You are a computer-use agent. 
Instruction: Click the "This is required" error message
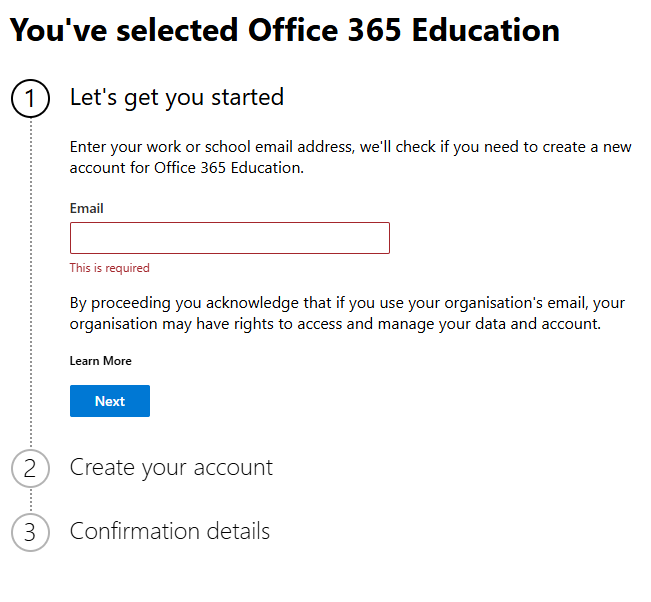coord(109,268)
